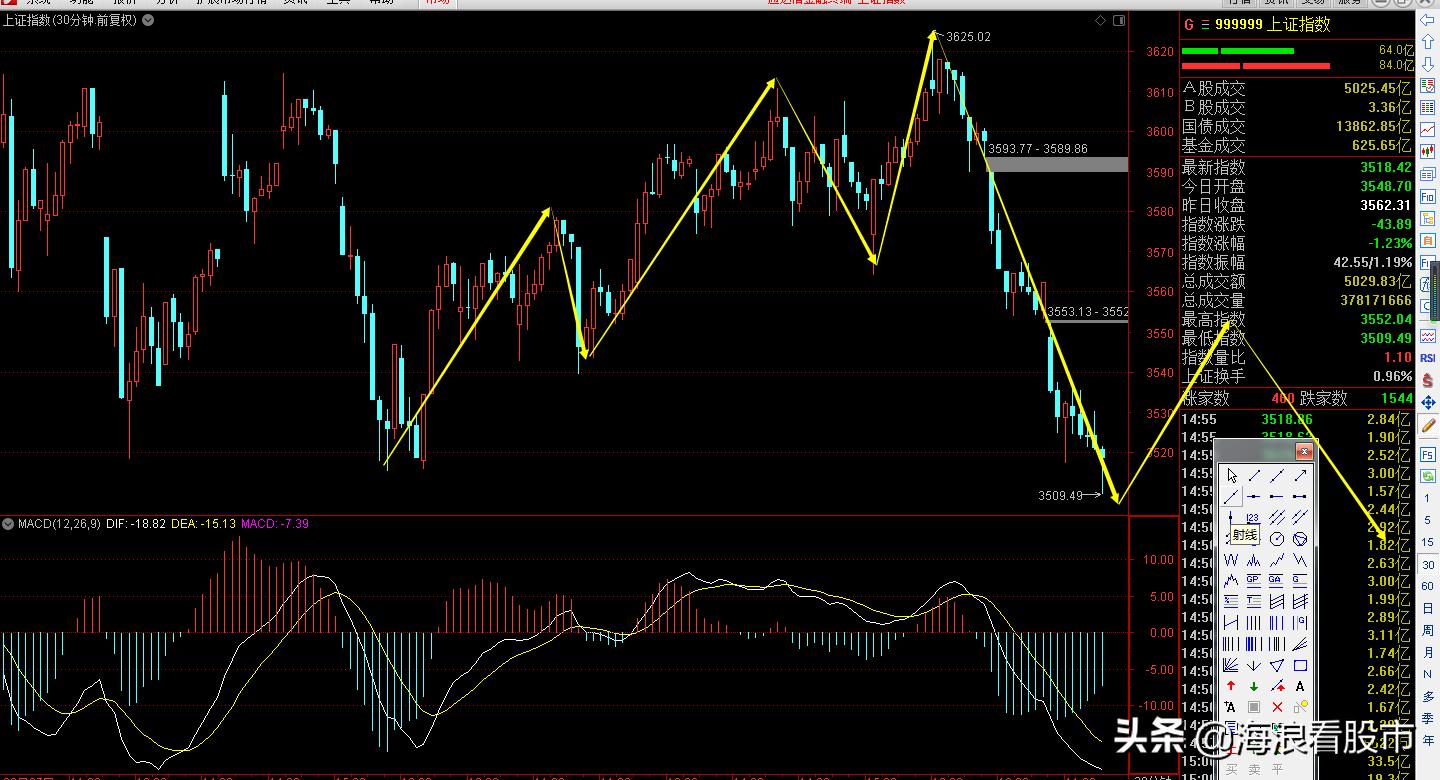Switch to daily (日) period
This screenshot has width=1440, height=780.
[1428, 608]
